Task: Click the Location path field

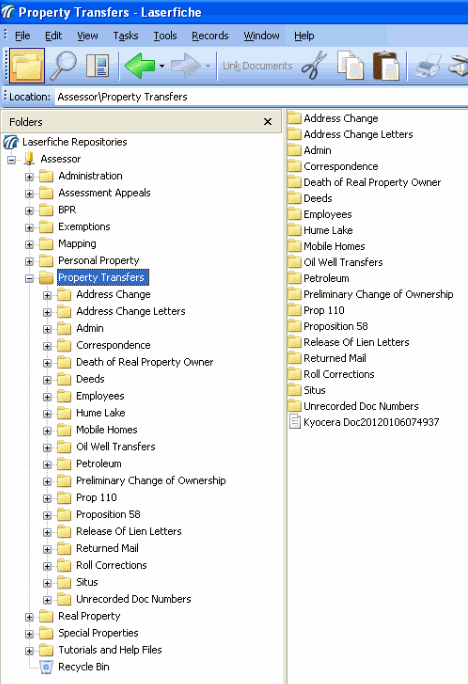Action: click(x=262, y=97)
